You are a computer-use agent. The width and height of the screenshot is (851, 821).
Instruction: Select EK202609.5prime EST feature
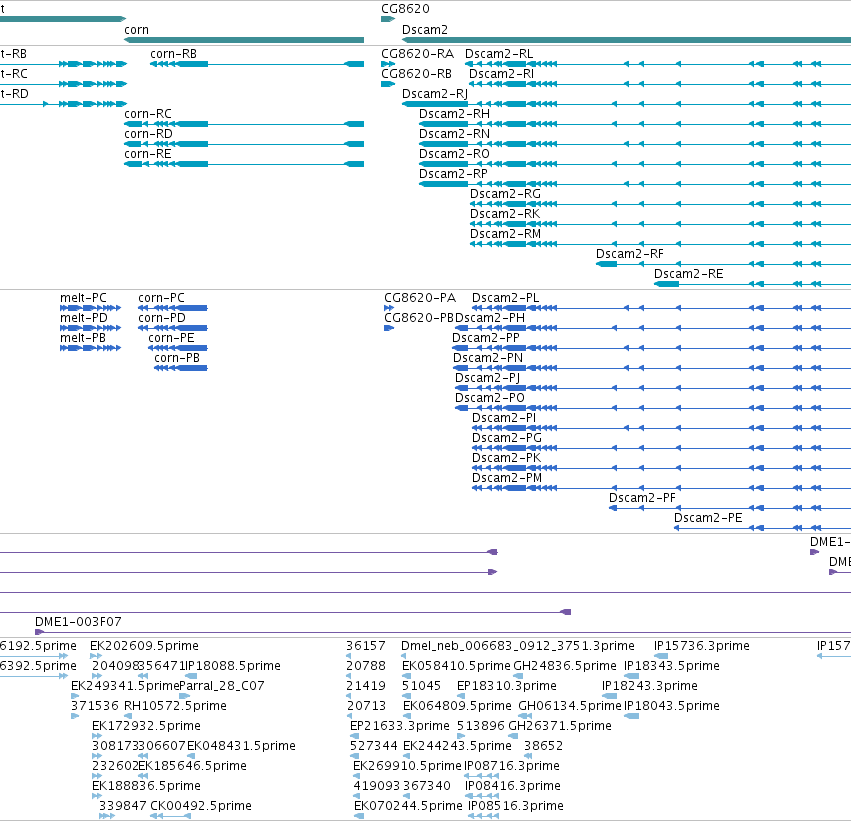[144, 646]
